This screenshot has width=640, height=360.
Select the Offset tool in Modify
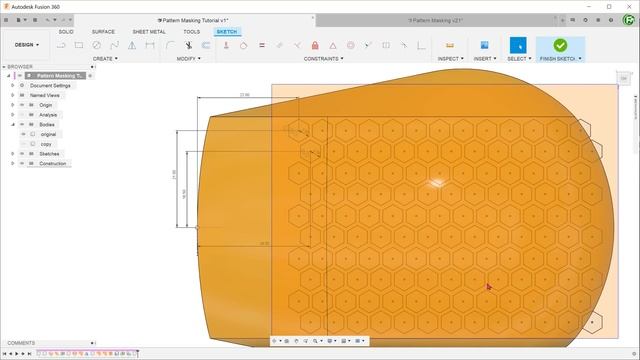(206, 45)
